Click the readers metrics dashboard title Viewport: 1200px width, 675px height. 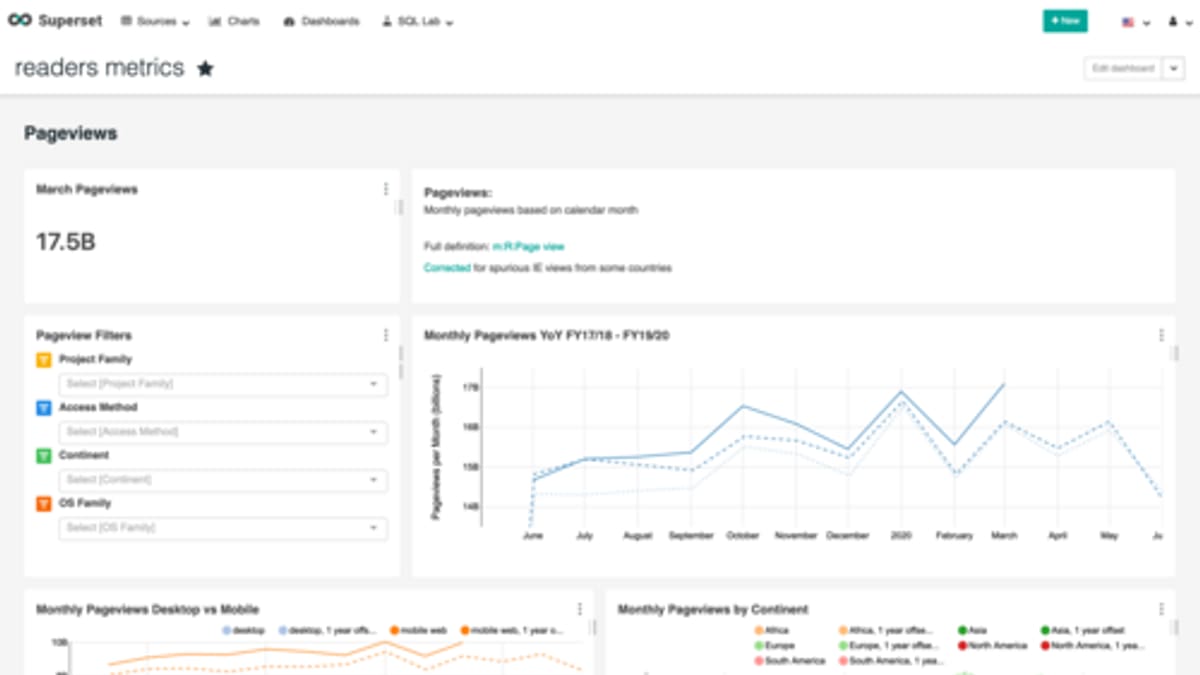pos(100,68)
